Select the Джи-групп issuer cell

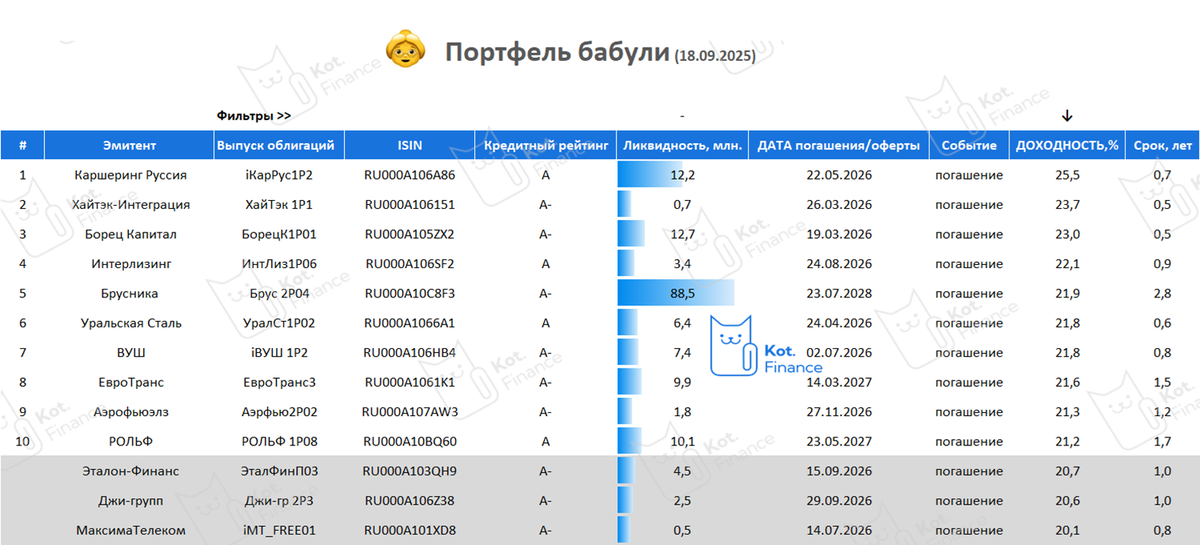pos(130,500)
